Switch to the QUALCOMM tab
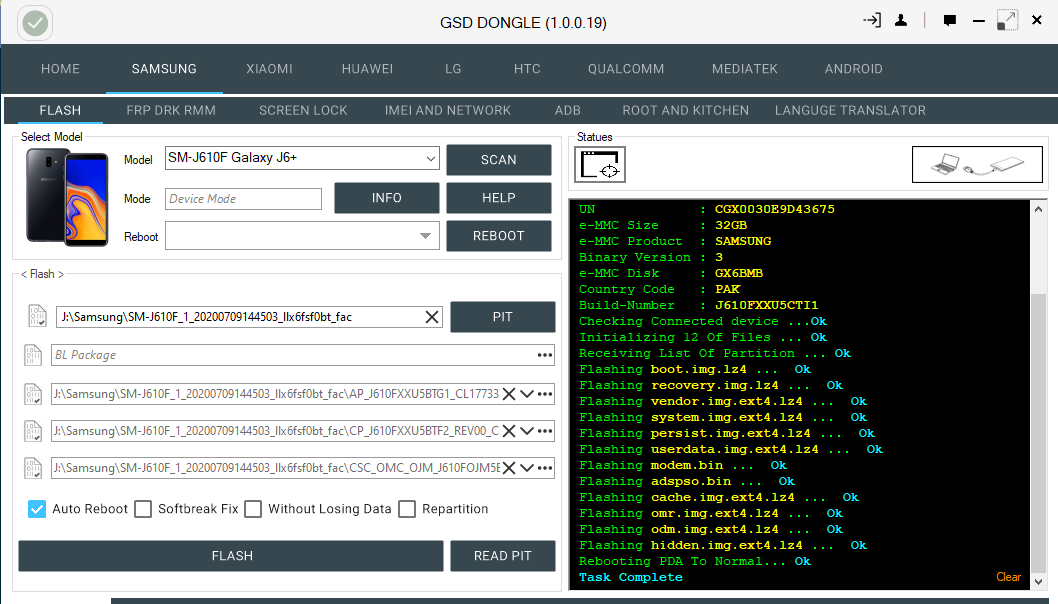This screenshot has height=604, width=1058. (625, 69)
